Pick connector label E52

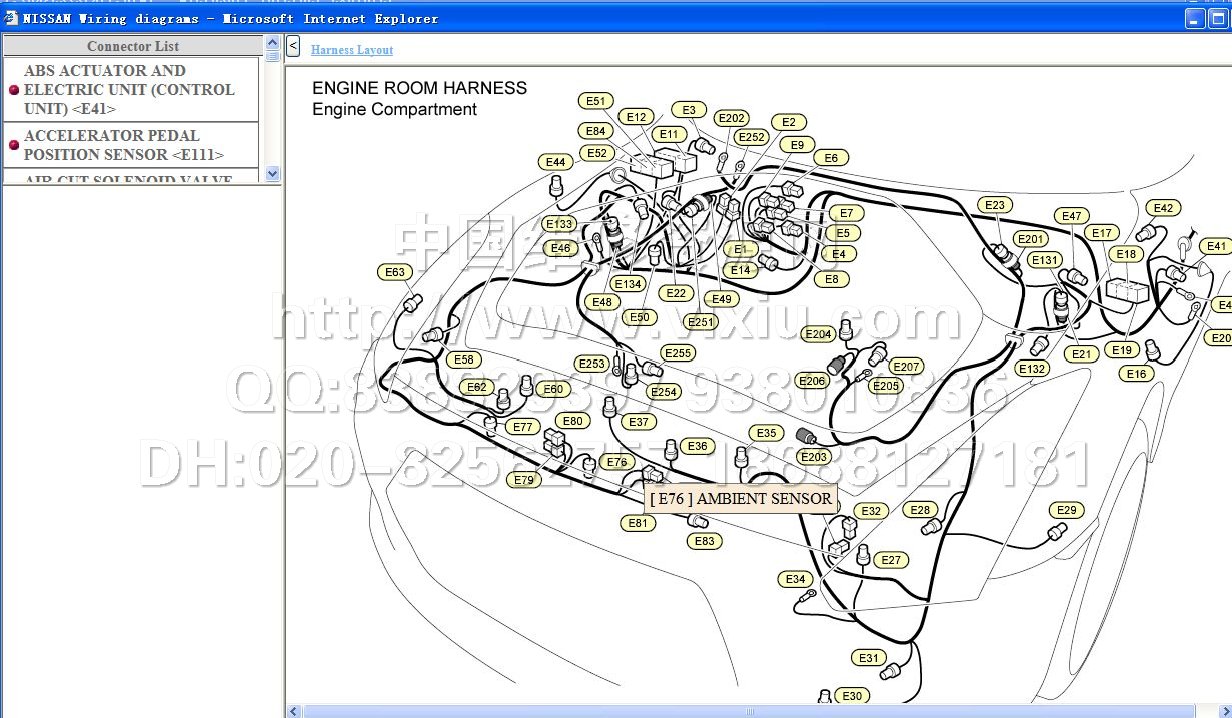(597, 153)
